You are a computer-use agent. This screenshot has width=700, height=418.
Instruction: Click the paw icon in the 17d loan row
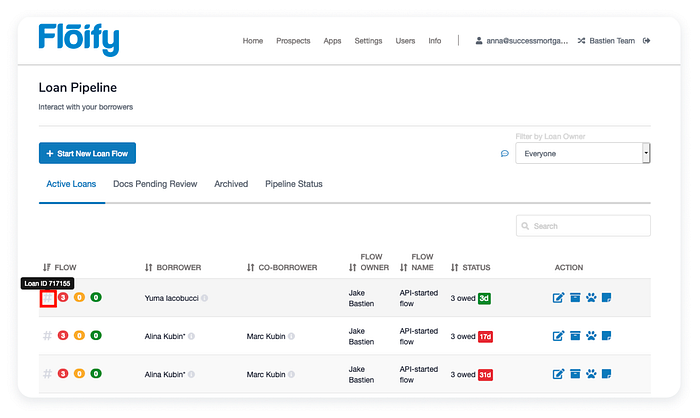coord(591,336)
